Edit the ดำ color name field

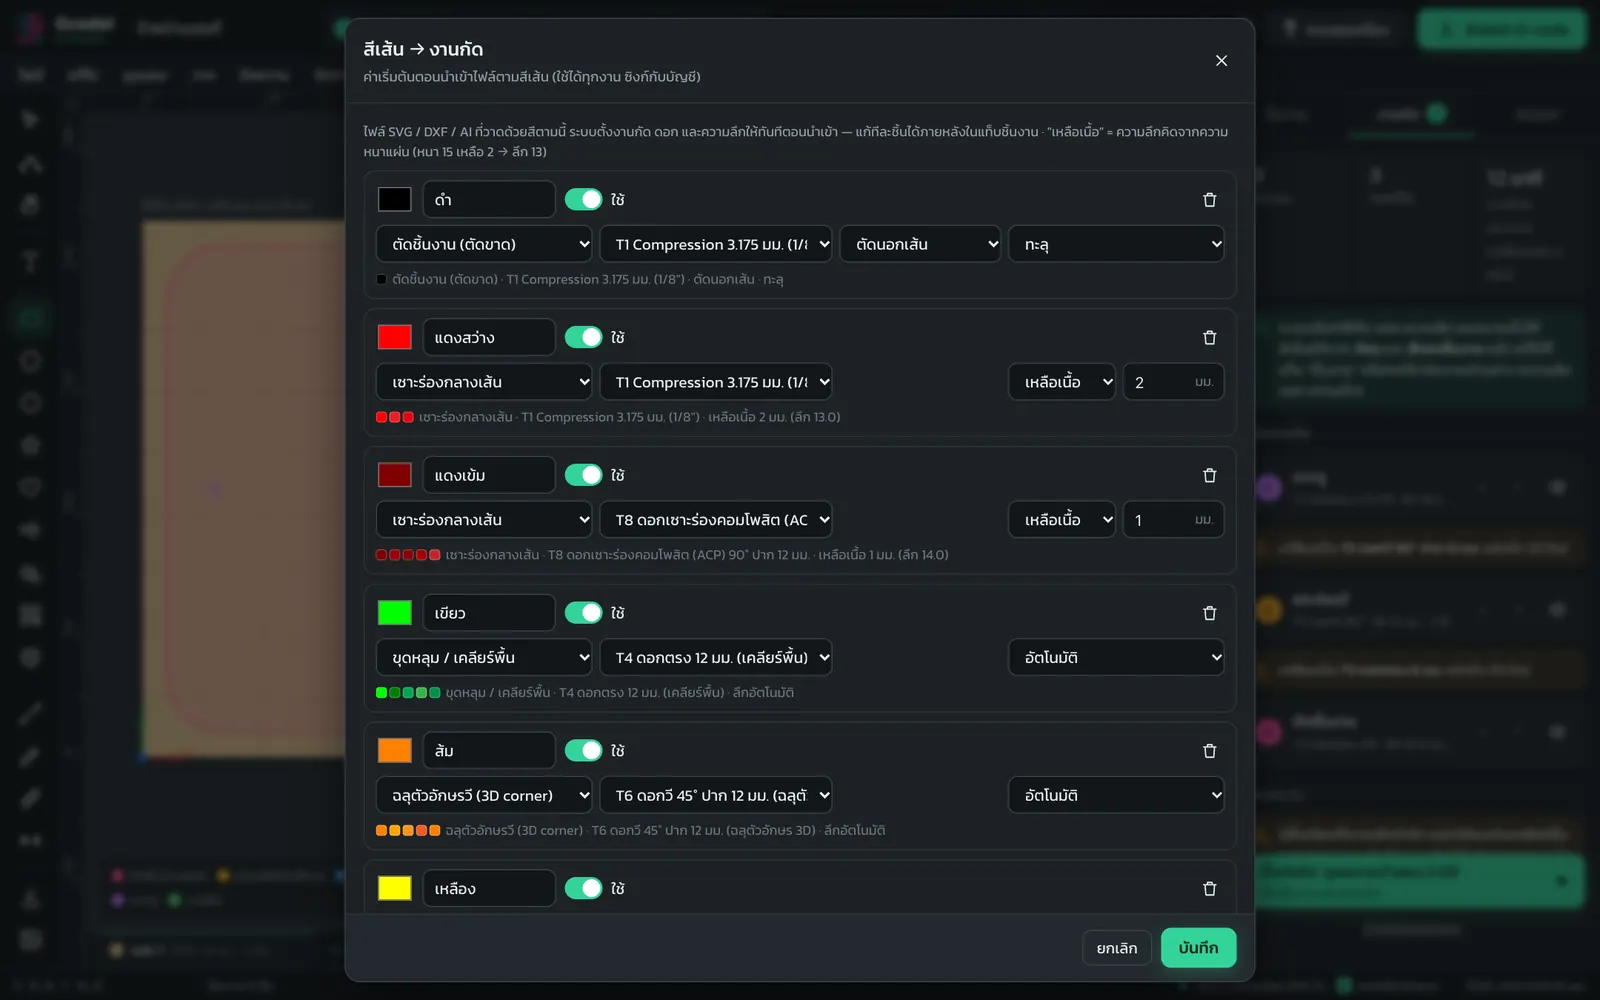tap(489, 200)
